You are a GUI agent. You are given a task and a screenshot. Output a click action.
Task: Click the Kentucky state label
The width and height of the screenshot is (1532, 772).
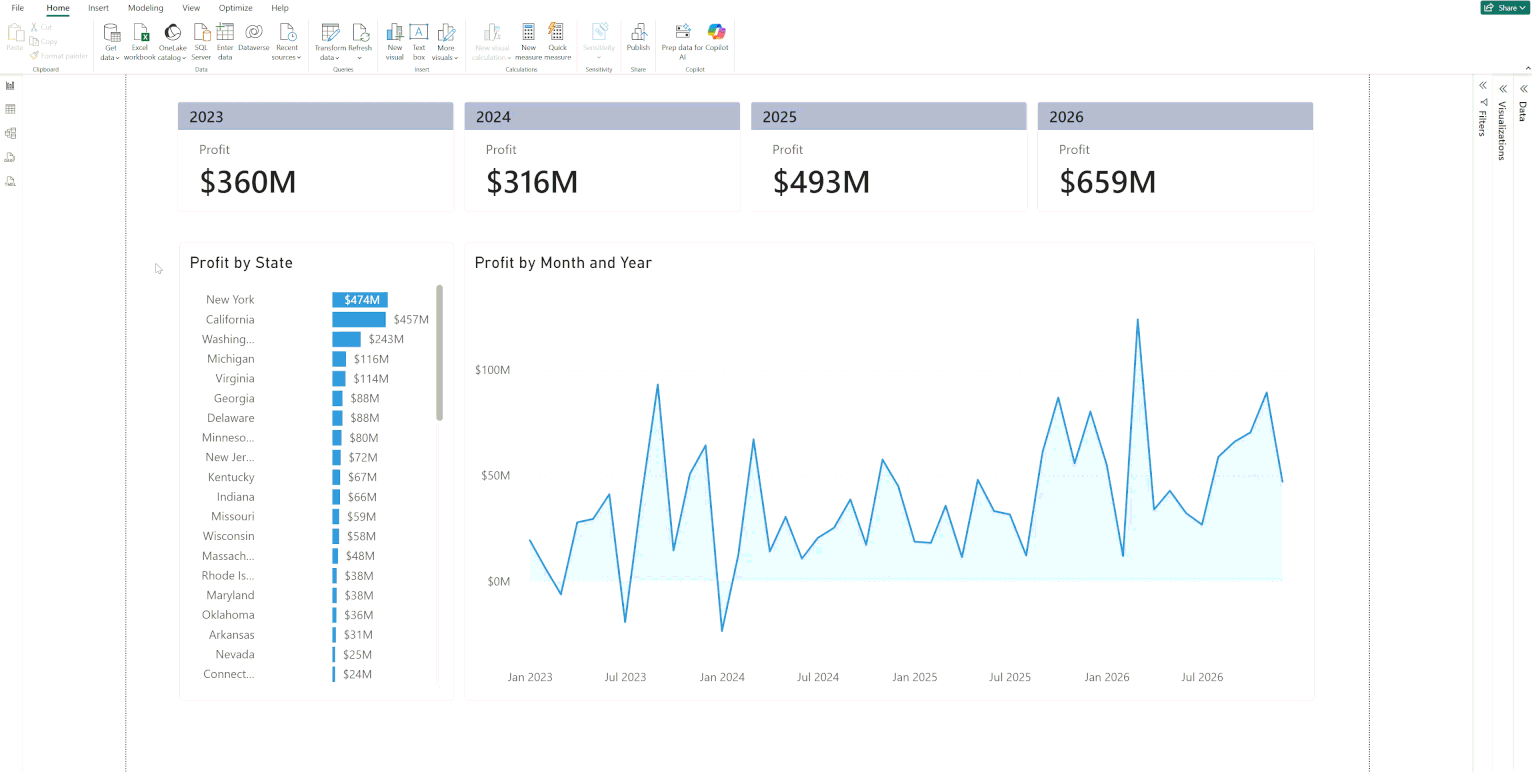click(231, 477)
